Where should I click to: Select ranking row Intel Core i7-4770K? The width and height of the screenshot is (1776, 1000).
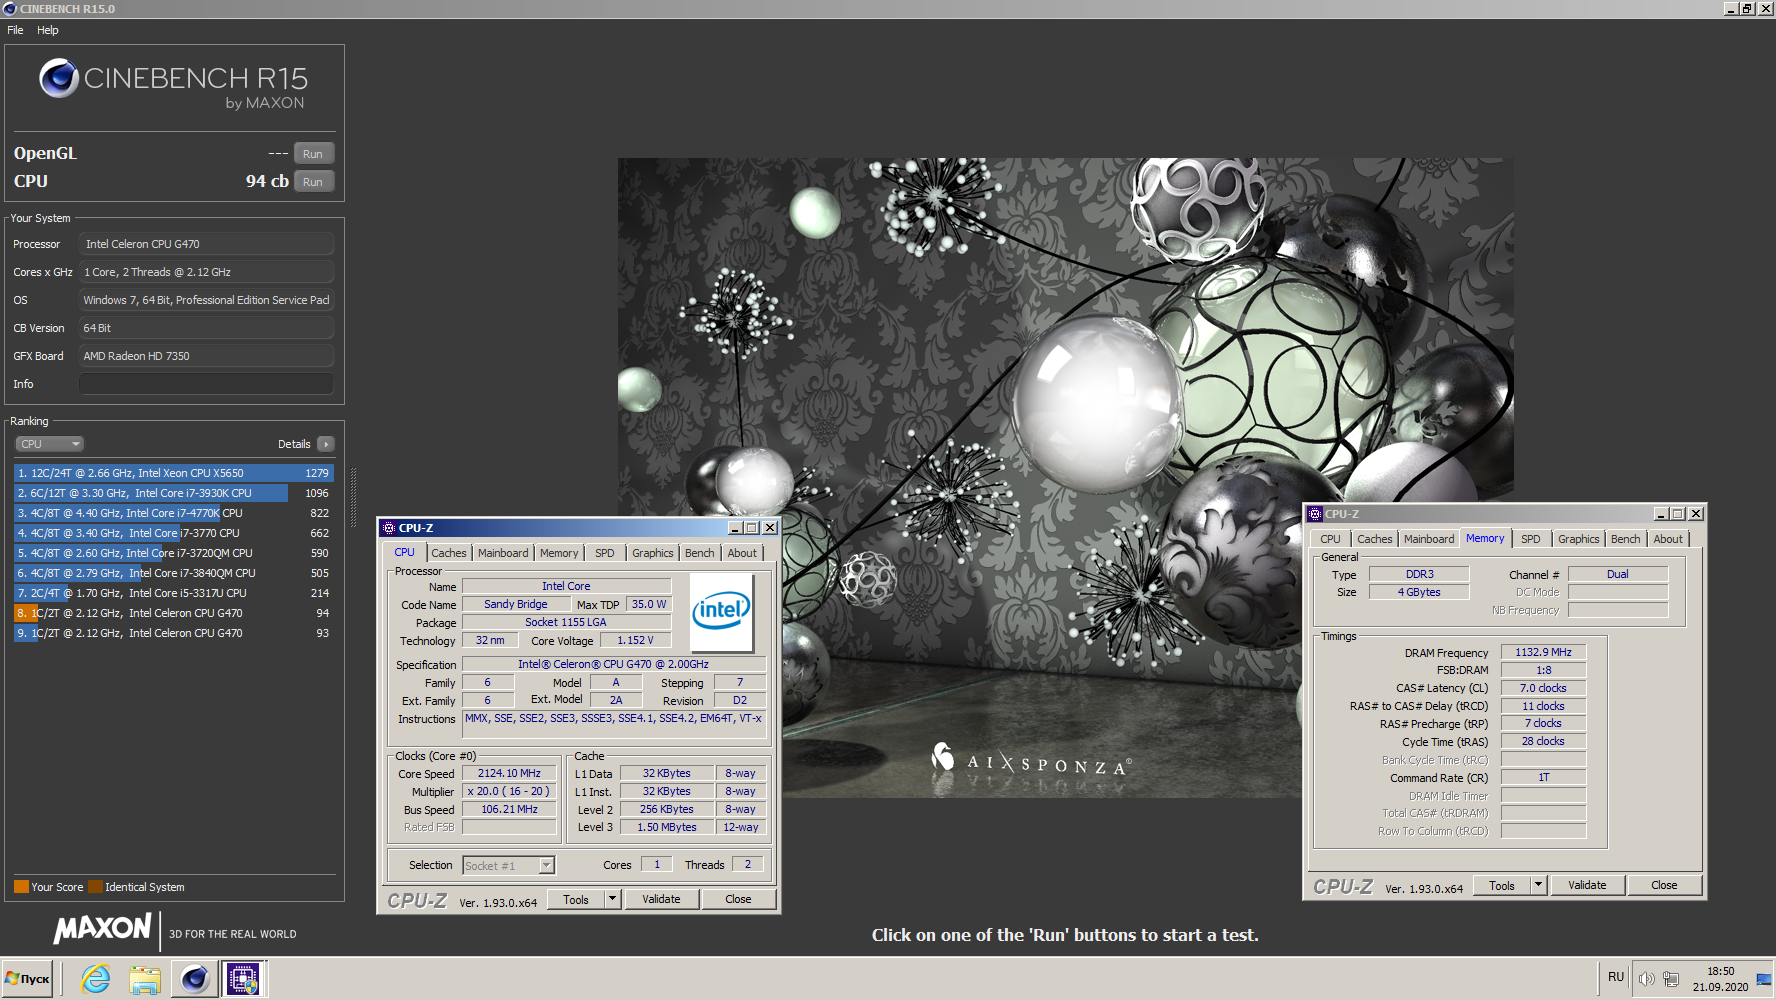(173, 513)
